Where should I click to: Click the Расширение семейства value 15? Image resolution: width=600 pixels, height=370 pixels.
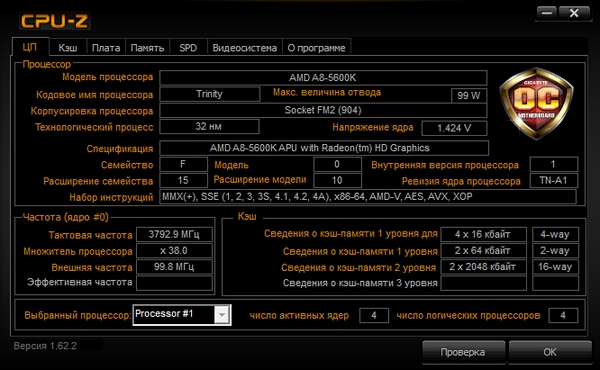point(183,180)
